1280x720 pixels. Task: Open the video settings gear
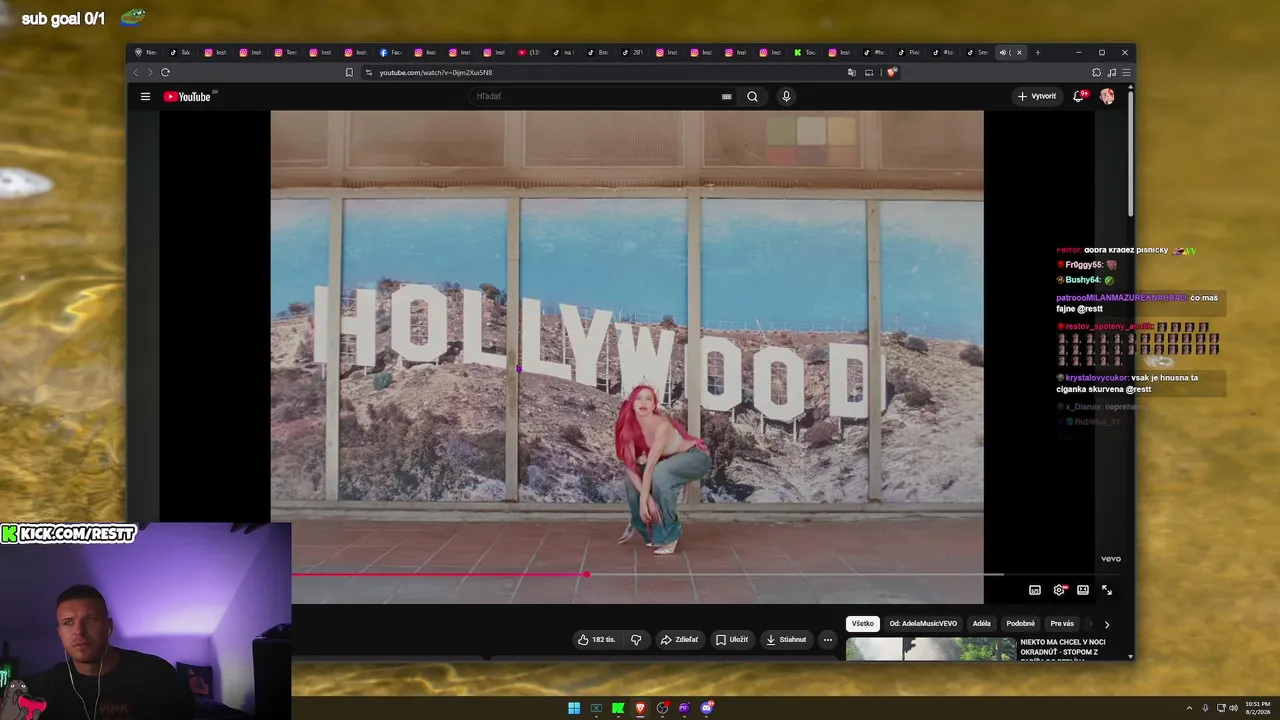[1059, 590]
